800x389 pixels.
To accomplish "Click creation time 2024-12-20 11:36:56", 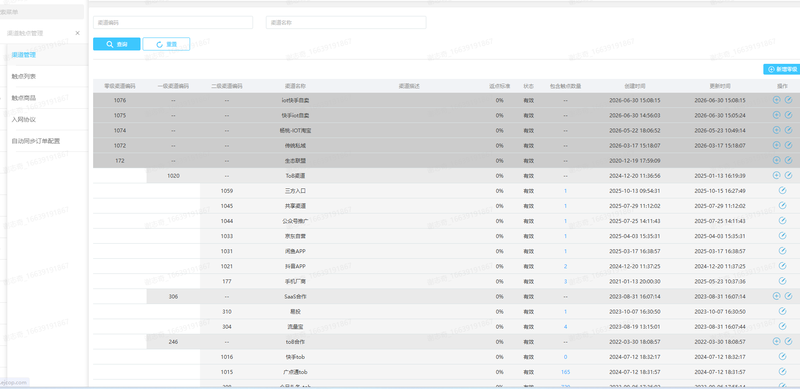I will tap(634, 176).
